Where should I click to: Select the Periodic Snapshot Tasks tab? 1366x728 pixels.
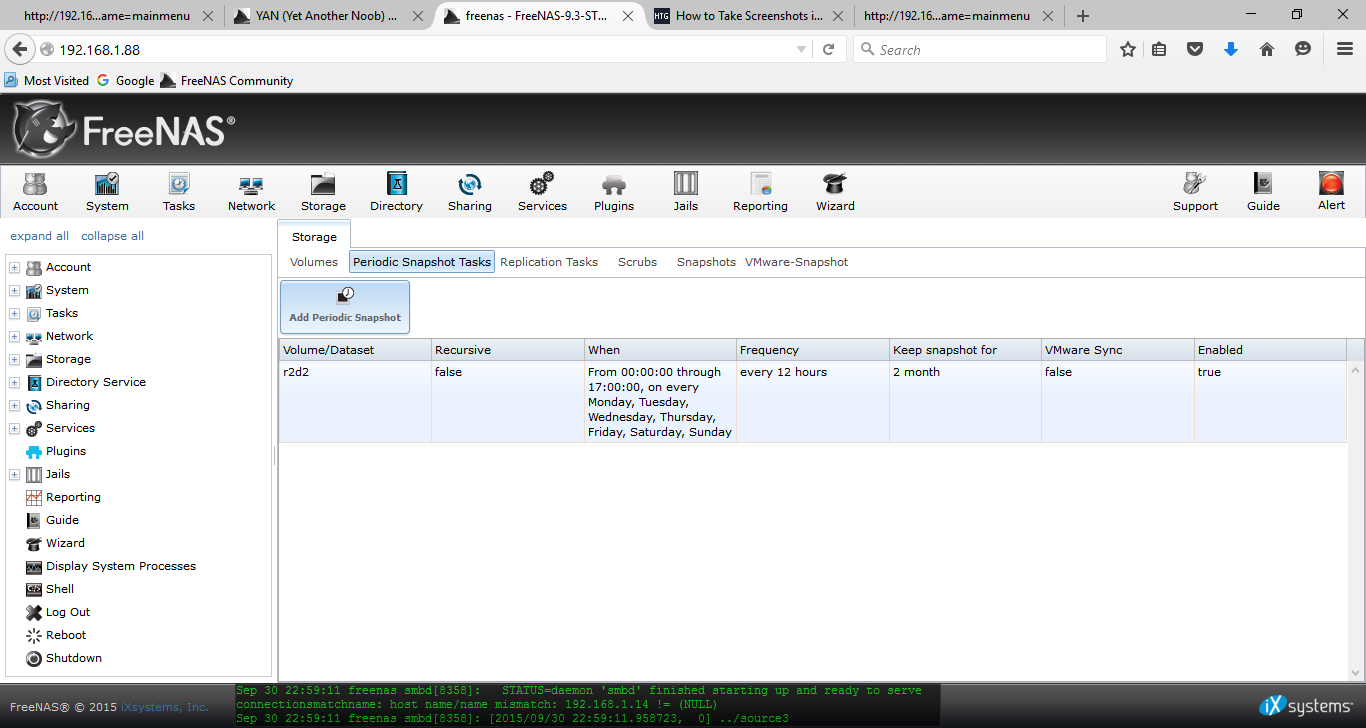tap(422, 262)
